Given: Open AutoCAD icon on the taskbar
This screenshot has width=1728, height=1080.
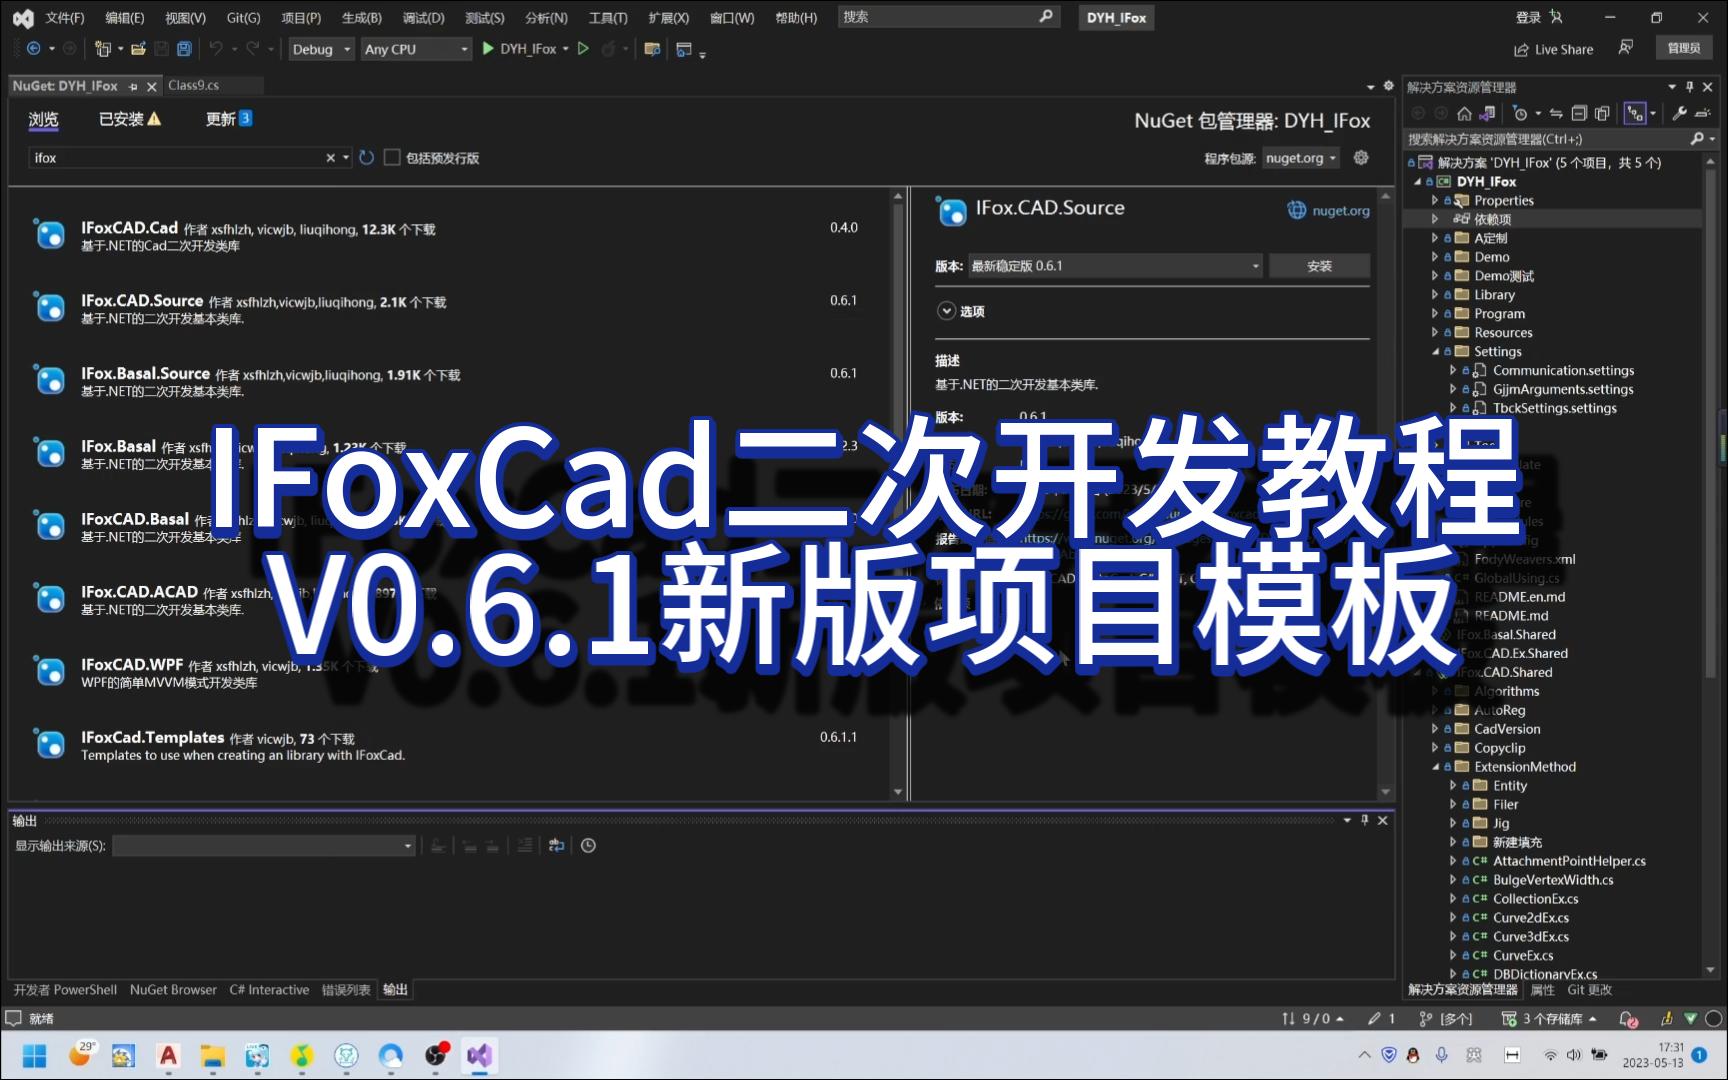Looking at the screenshot, I should [168, 1055].
